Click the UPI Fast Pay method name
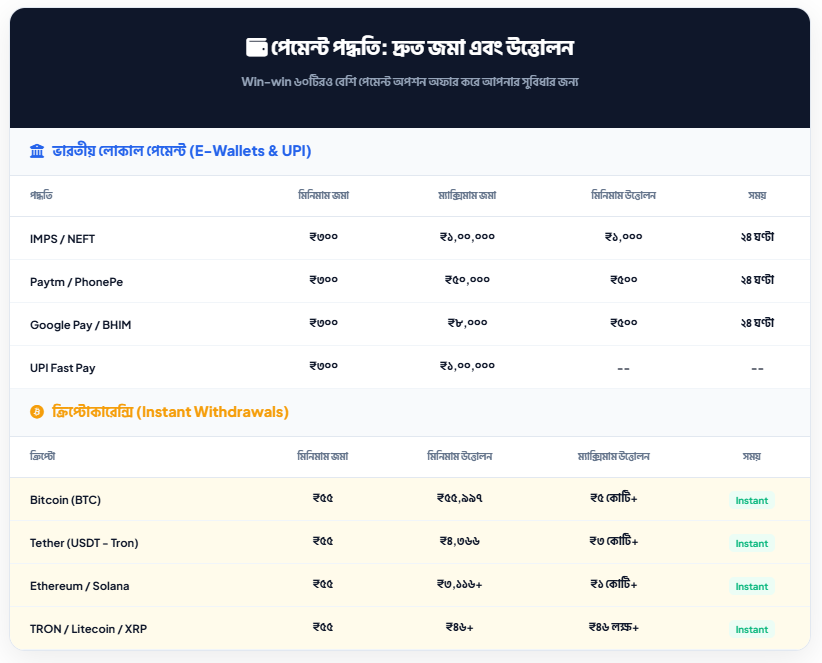Screen dimensions: 822x663 tap(63, 368)
